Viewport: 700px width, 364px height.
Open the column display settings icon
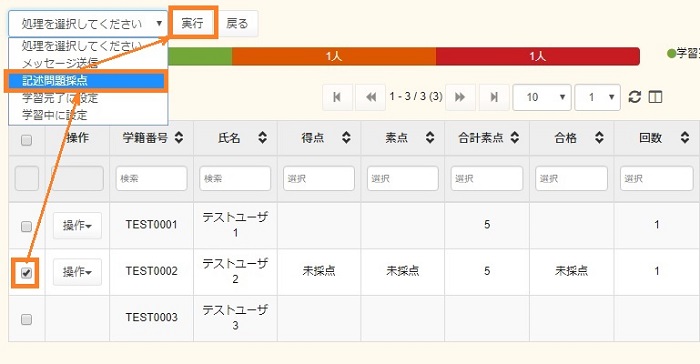[655, 97]
